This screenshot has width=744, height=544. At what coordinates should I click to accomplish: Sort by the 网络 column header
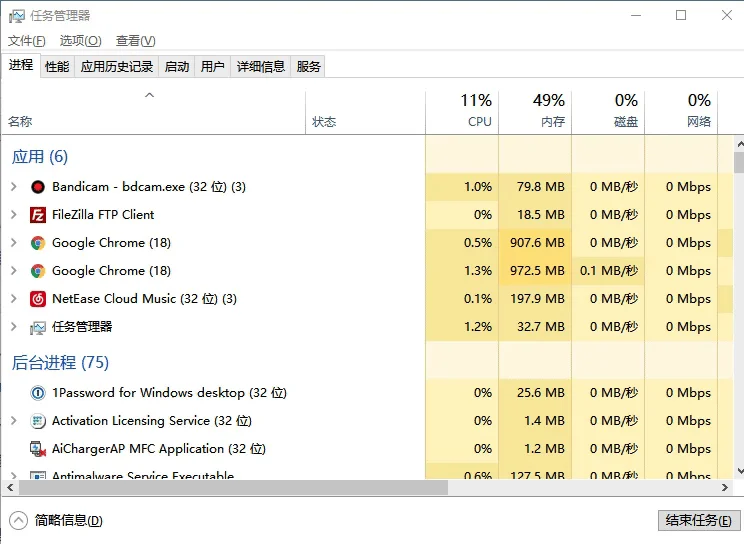point(681,113)
